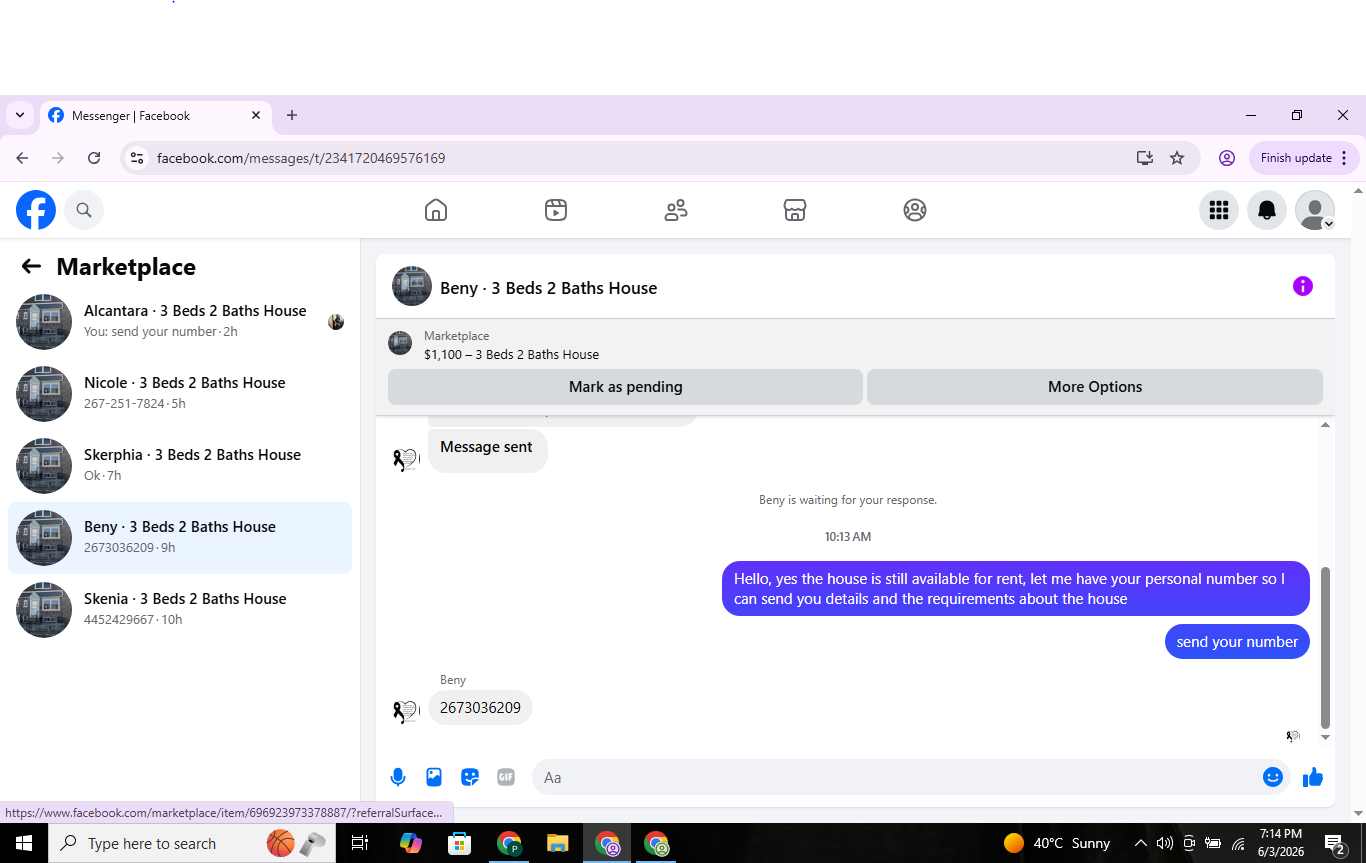Select the Messenger | Facebook tab
The image size is (1366, 863).
[155, 116]
